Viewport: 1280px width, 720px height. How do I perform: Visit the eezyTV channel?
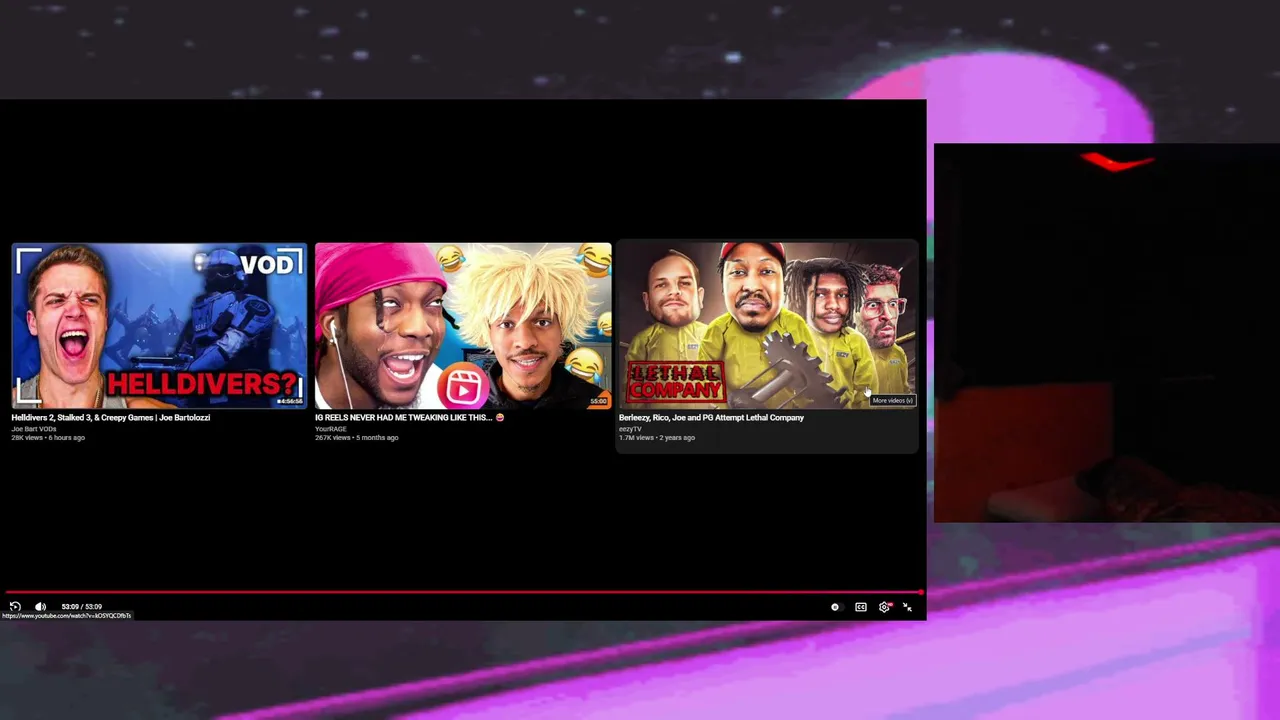pos(630,429)
